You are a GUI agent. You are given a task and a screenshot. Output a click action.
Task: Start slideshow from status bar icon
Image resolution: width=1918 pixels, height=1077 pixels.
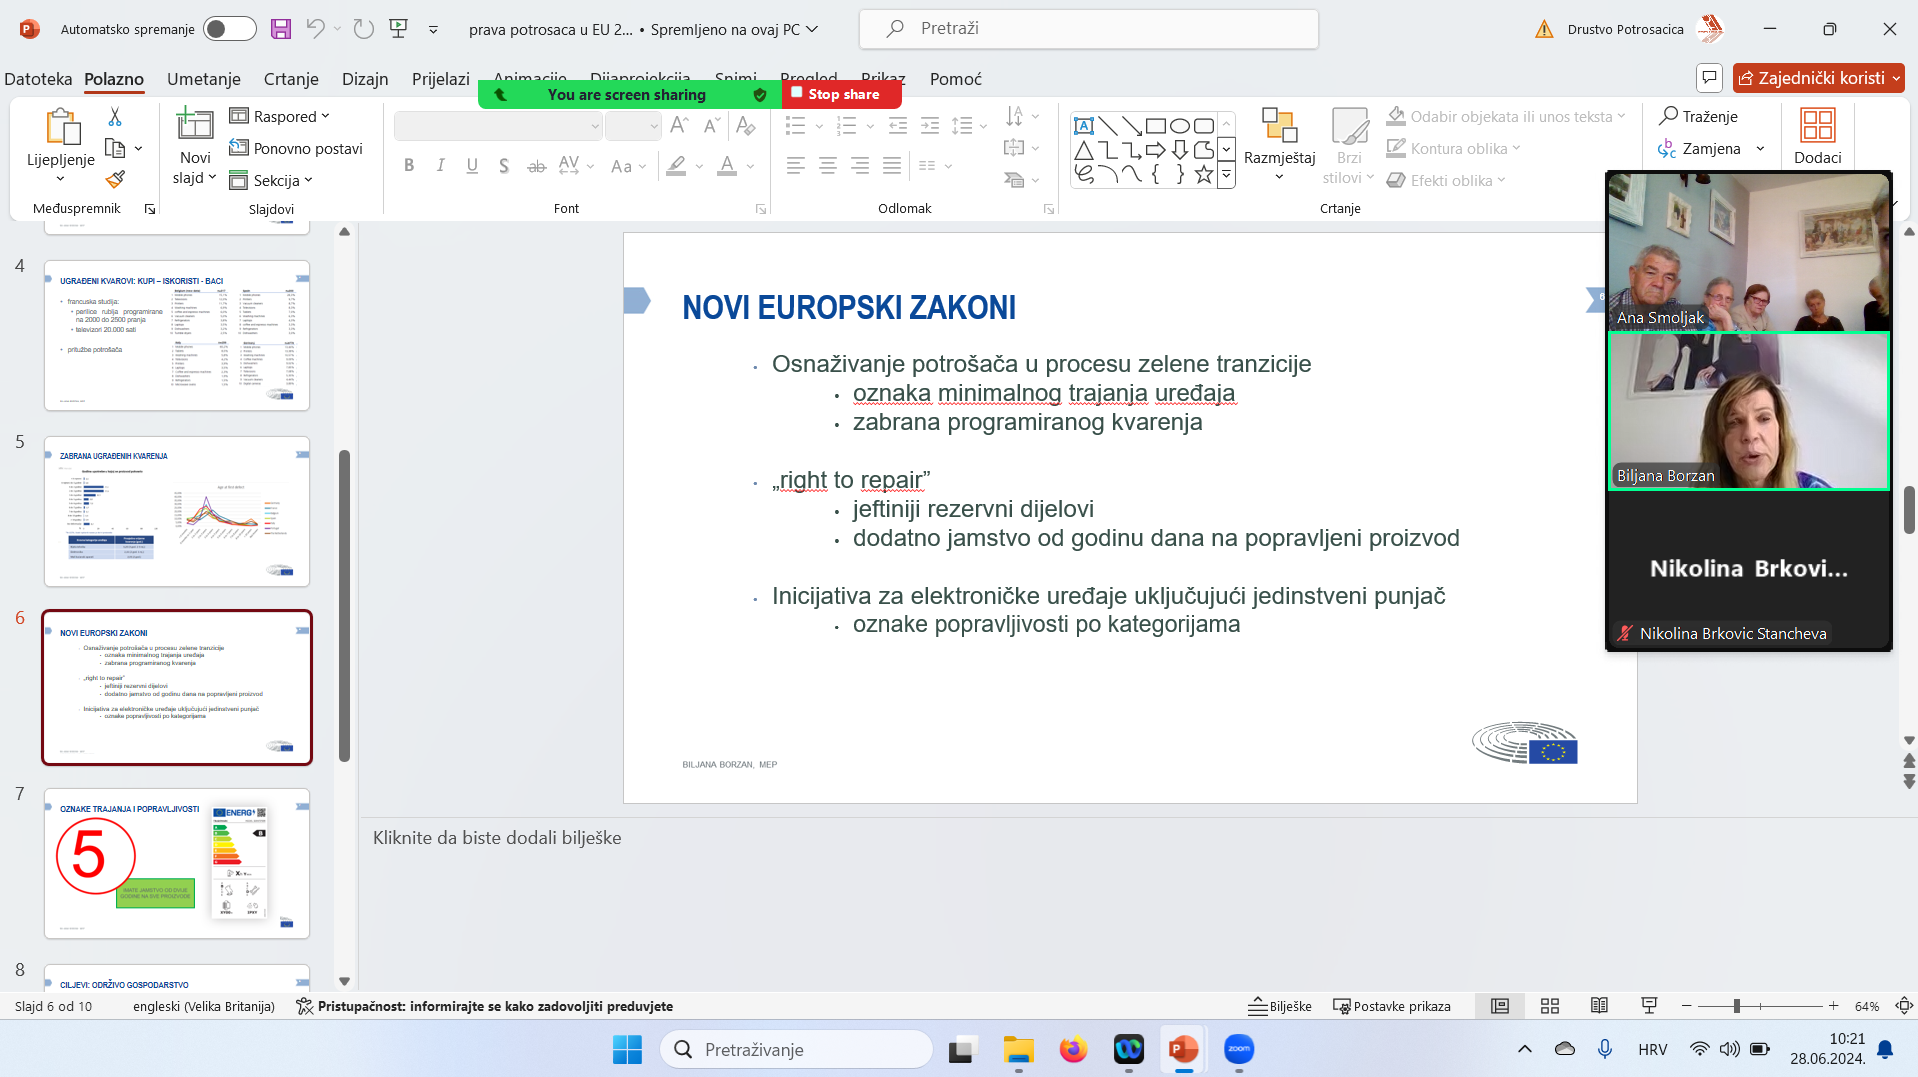point(1649,1006)
